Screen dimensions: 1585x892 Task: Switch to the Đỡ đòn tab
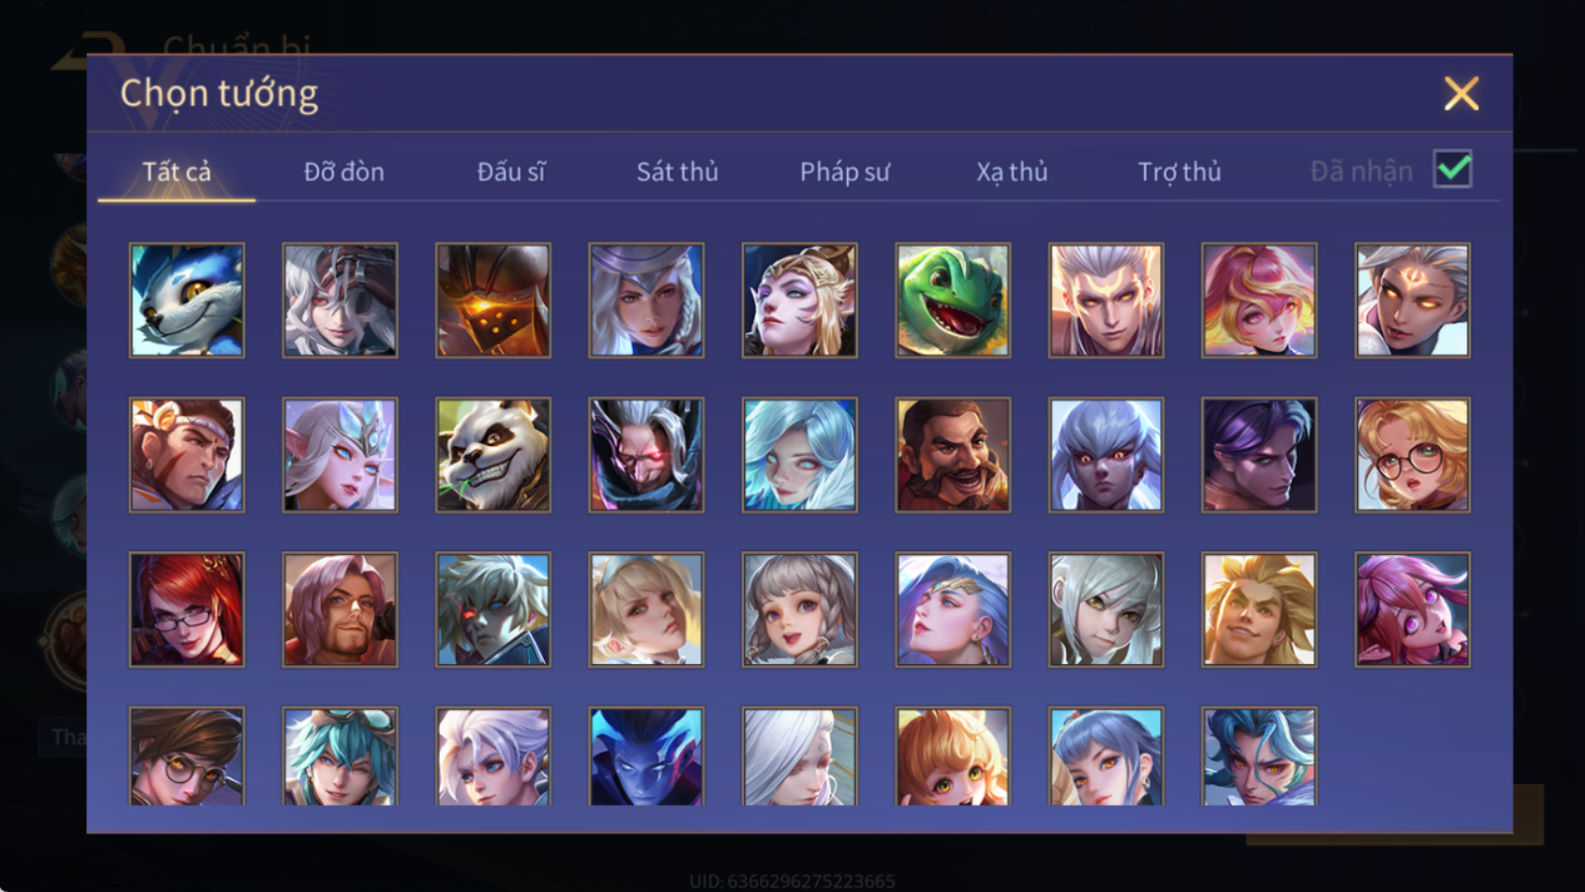(x=344, y=172)
